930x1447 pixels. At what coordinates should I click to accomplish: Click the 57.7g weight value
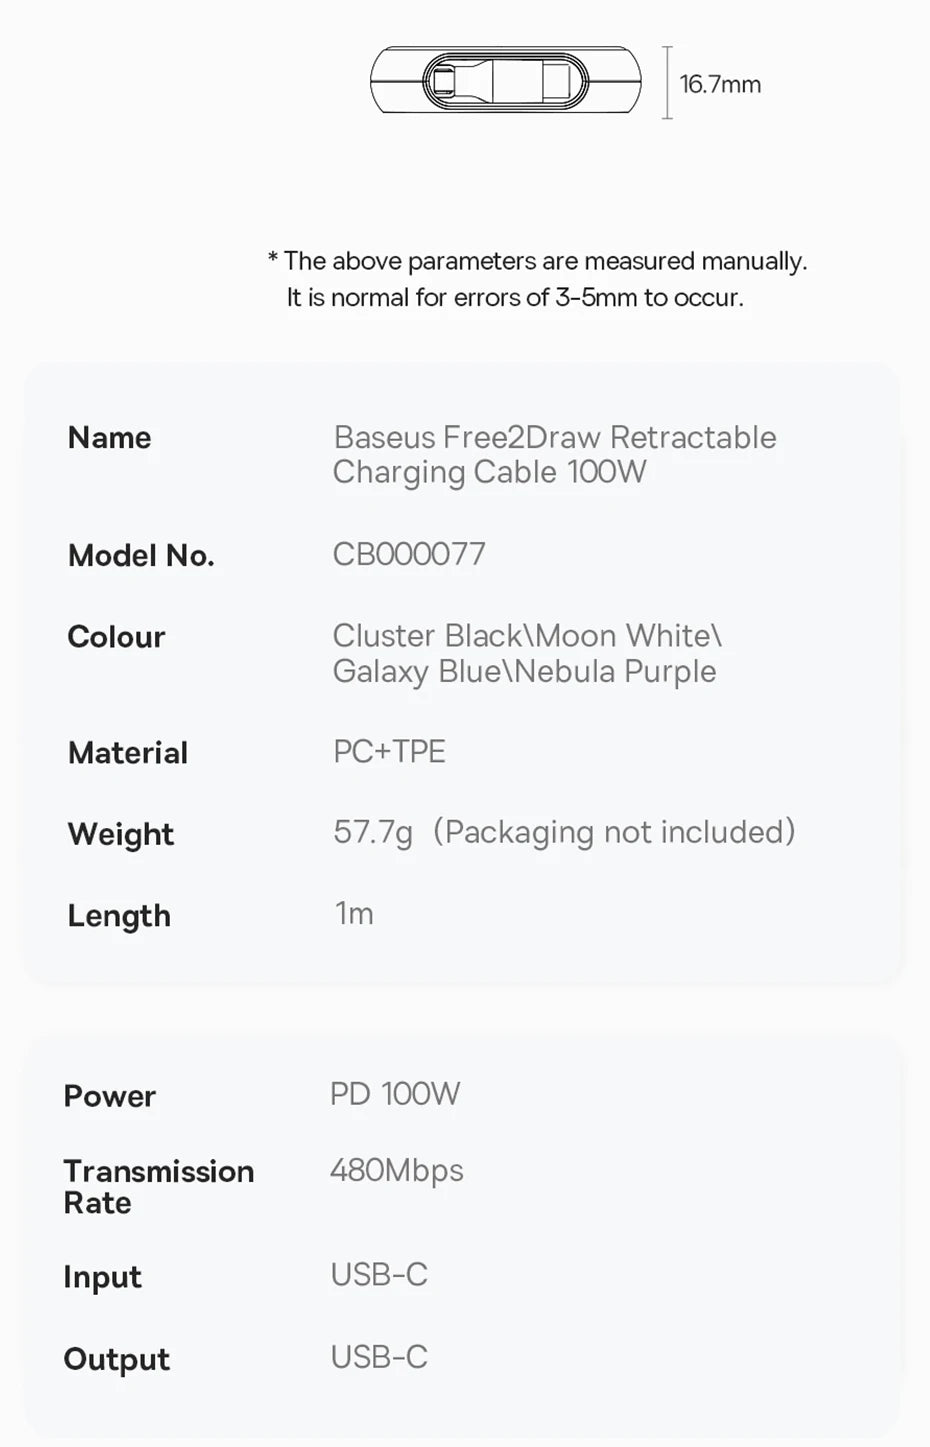pos(373,832)
